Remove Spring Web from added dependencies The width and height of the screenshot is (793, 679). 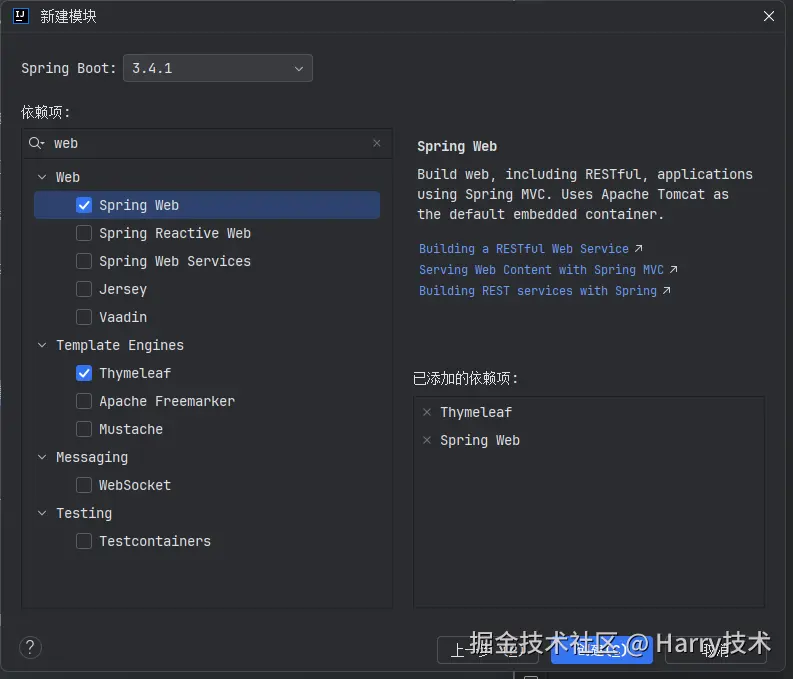click(x=427, y=440)
